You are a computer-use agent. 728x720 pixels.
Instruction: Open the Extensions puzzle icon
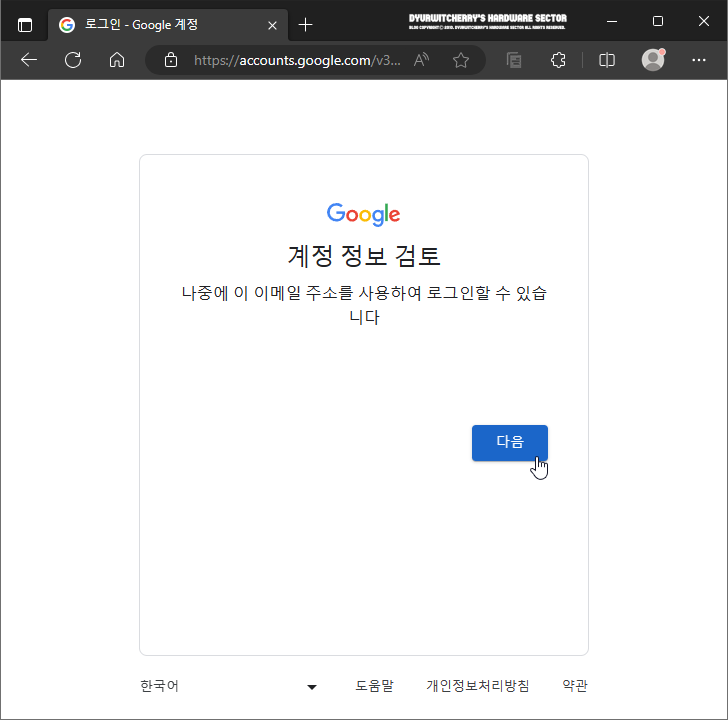(x=558, y=60)
